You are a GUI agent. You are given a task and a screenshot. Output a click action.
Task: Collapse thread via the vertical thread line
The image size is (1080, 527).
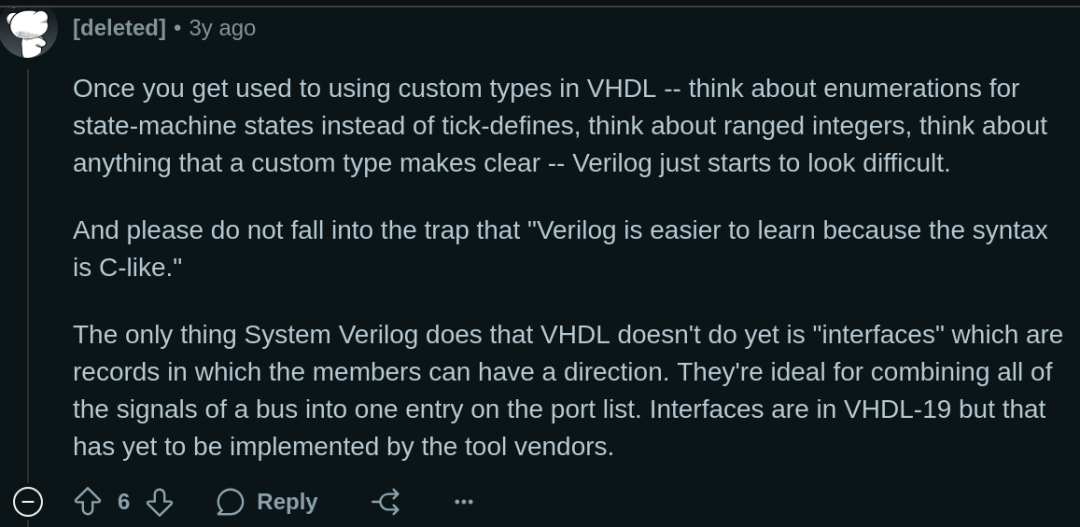pyautogui.click(x=28, y=276)
